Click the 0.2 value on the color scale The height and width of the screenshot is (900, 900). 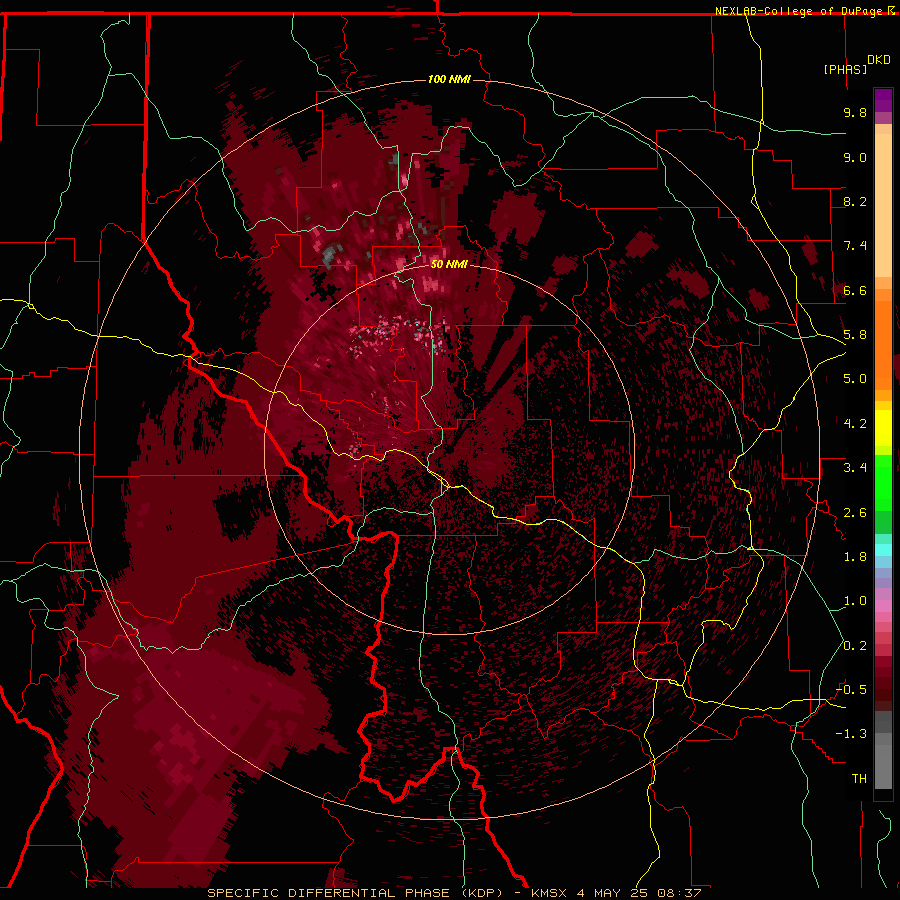click(855, 646)
